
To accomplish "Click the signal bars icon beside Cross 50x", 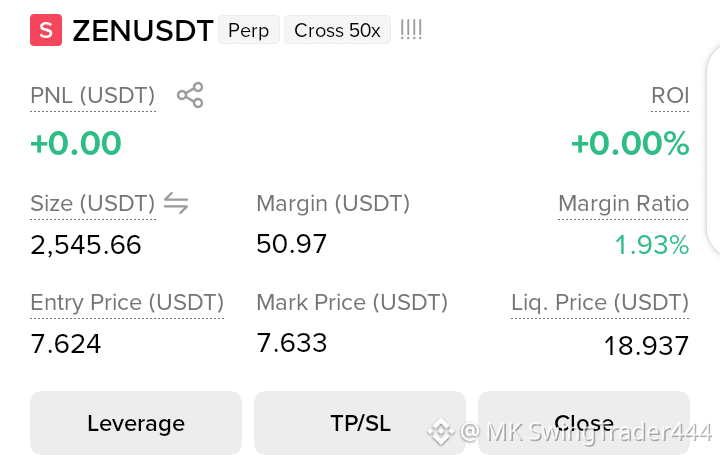I will (x=411, y=30).
